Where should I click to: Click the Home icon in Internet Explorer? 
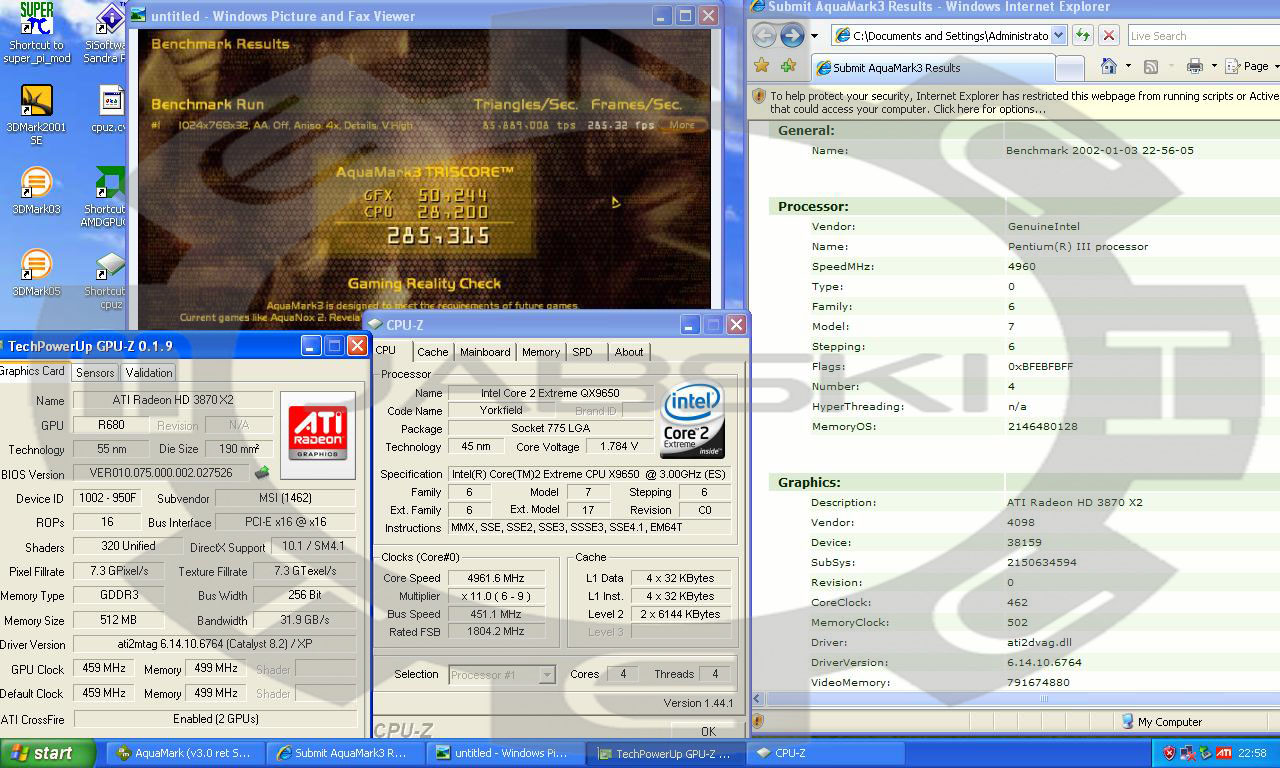(1108, 66)
